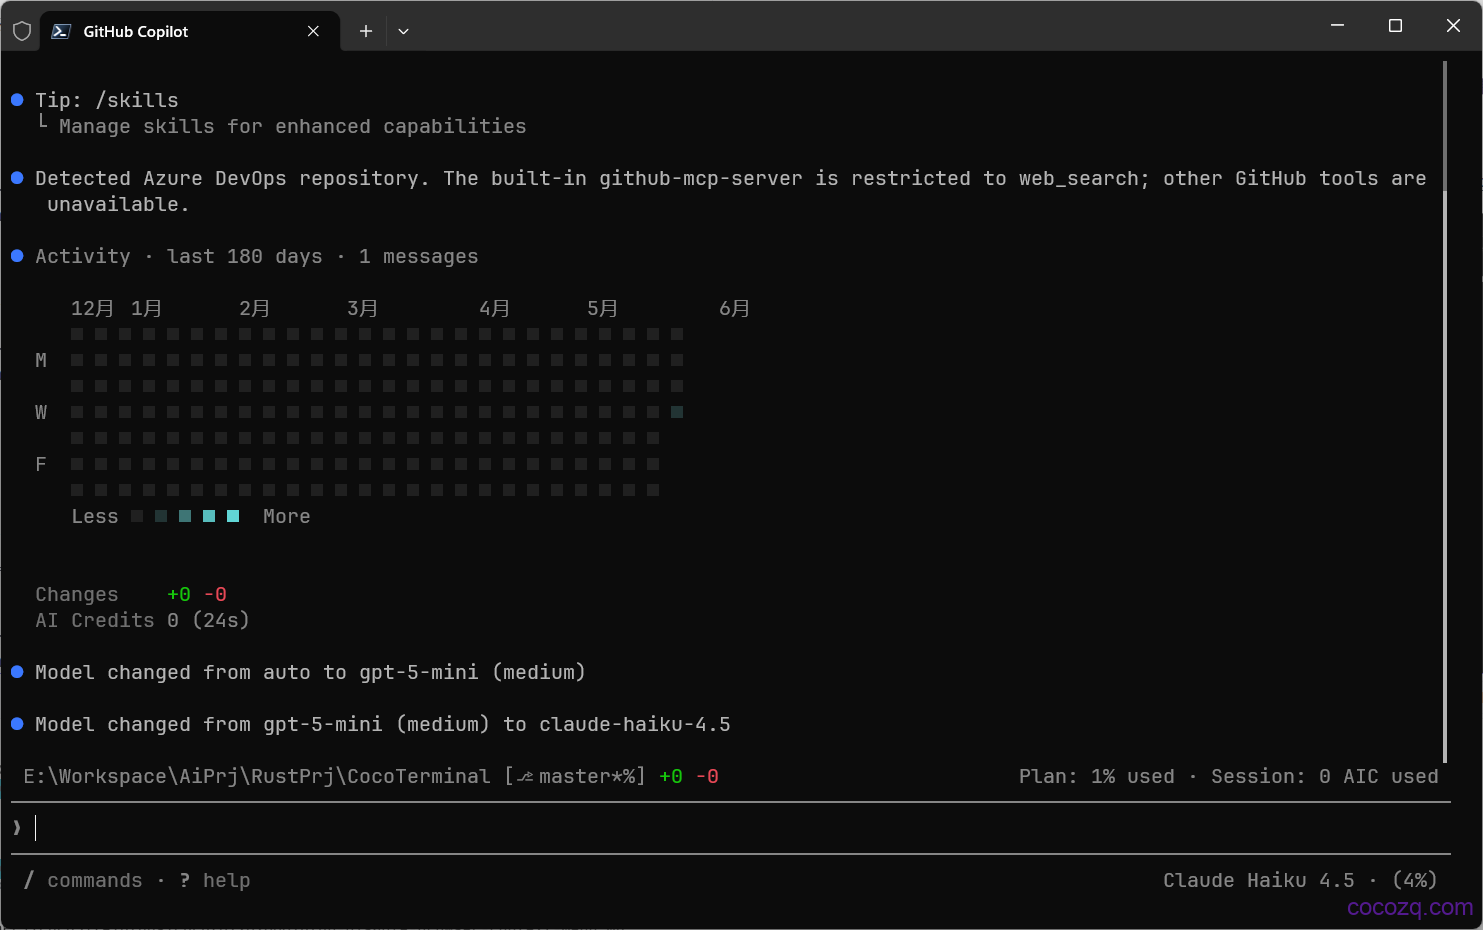1483x930 pixels.
Task: Click the 'master*%' branch name
Action: (587, 776)
